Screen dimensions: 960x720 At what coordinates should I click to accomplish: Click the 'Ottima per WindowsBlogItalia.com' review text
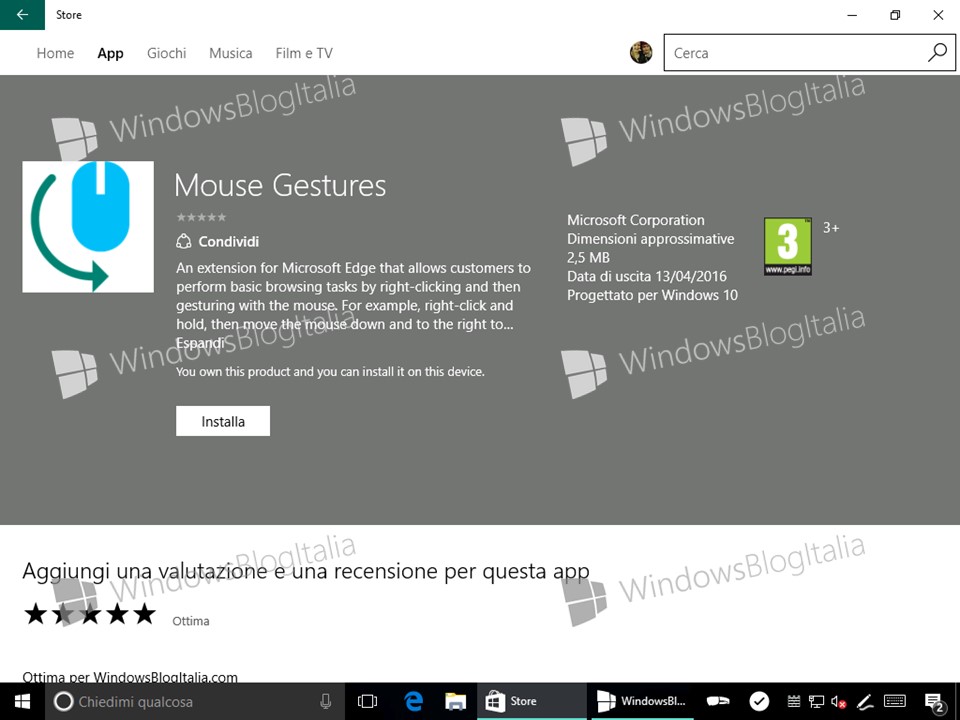point(130,677)
